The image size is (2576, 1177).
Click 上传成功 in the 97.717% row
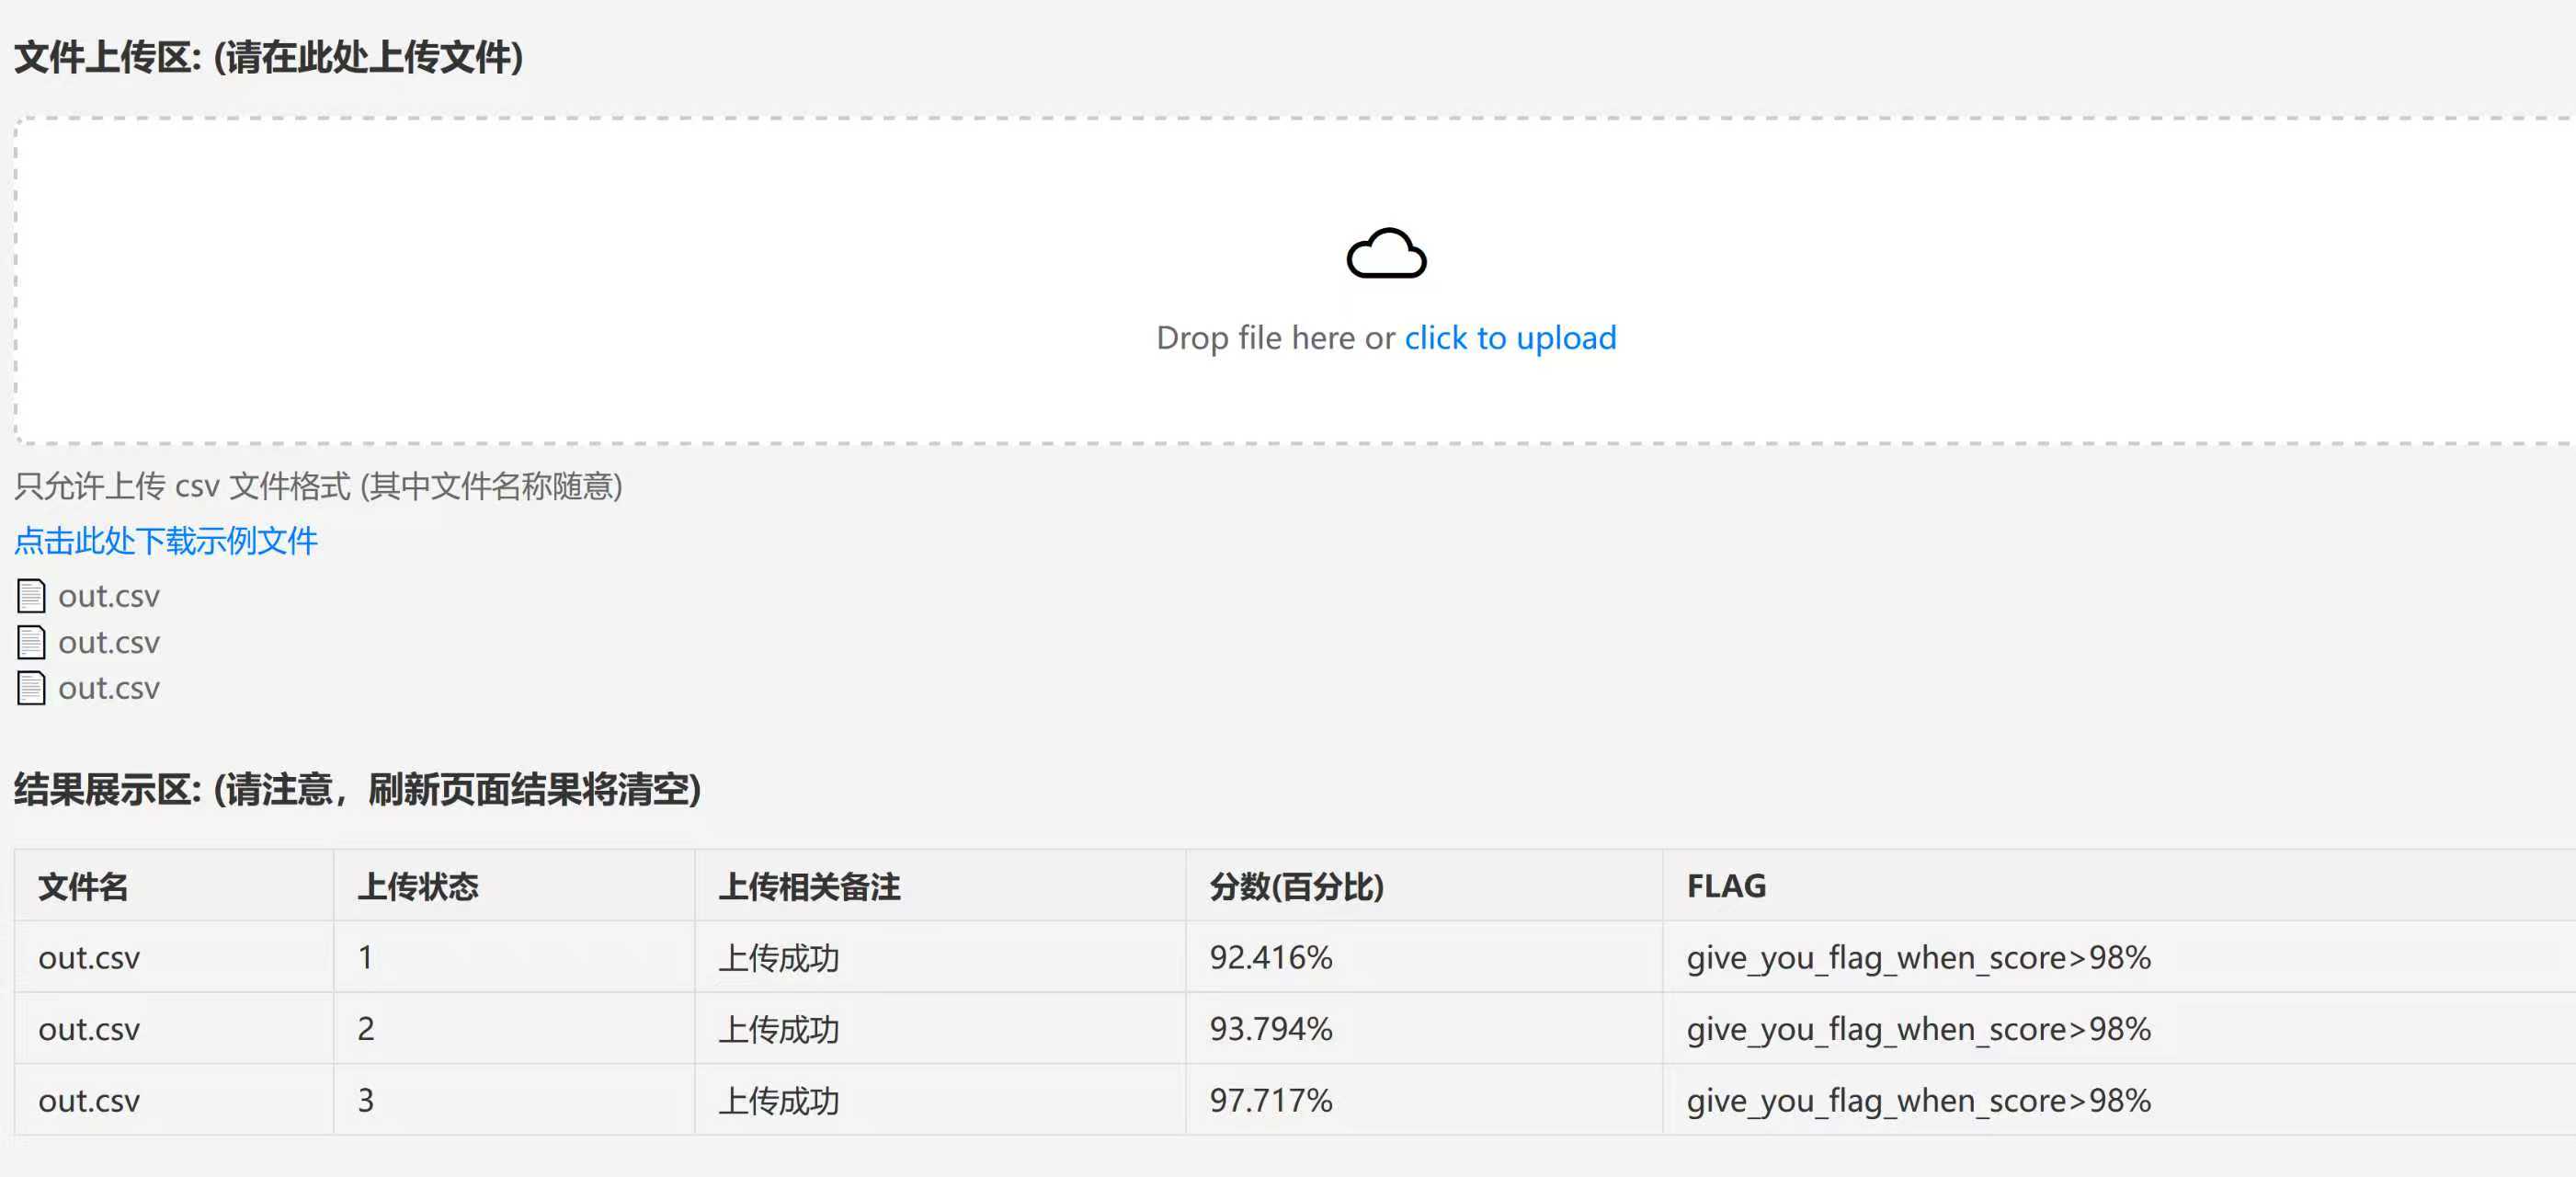click(779, 1101)
